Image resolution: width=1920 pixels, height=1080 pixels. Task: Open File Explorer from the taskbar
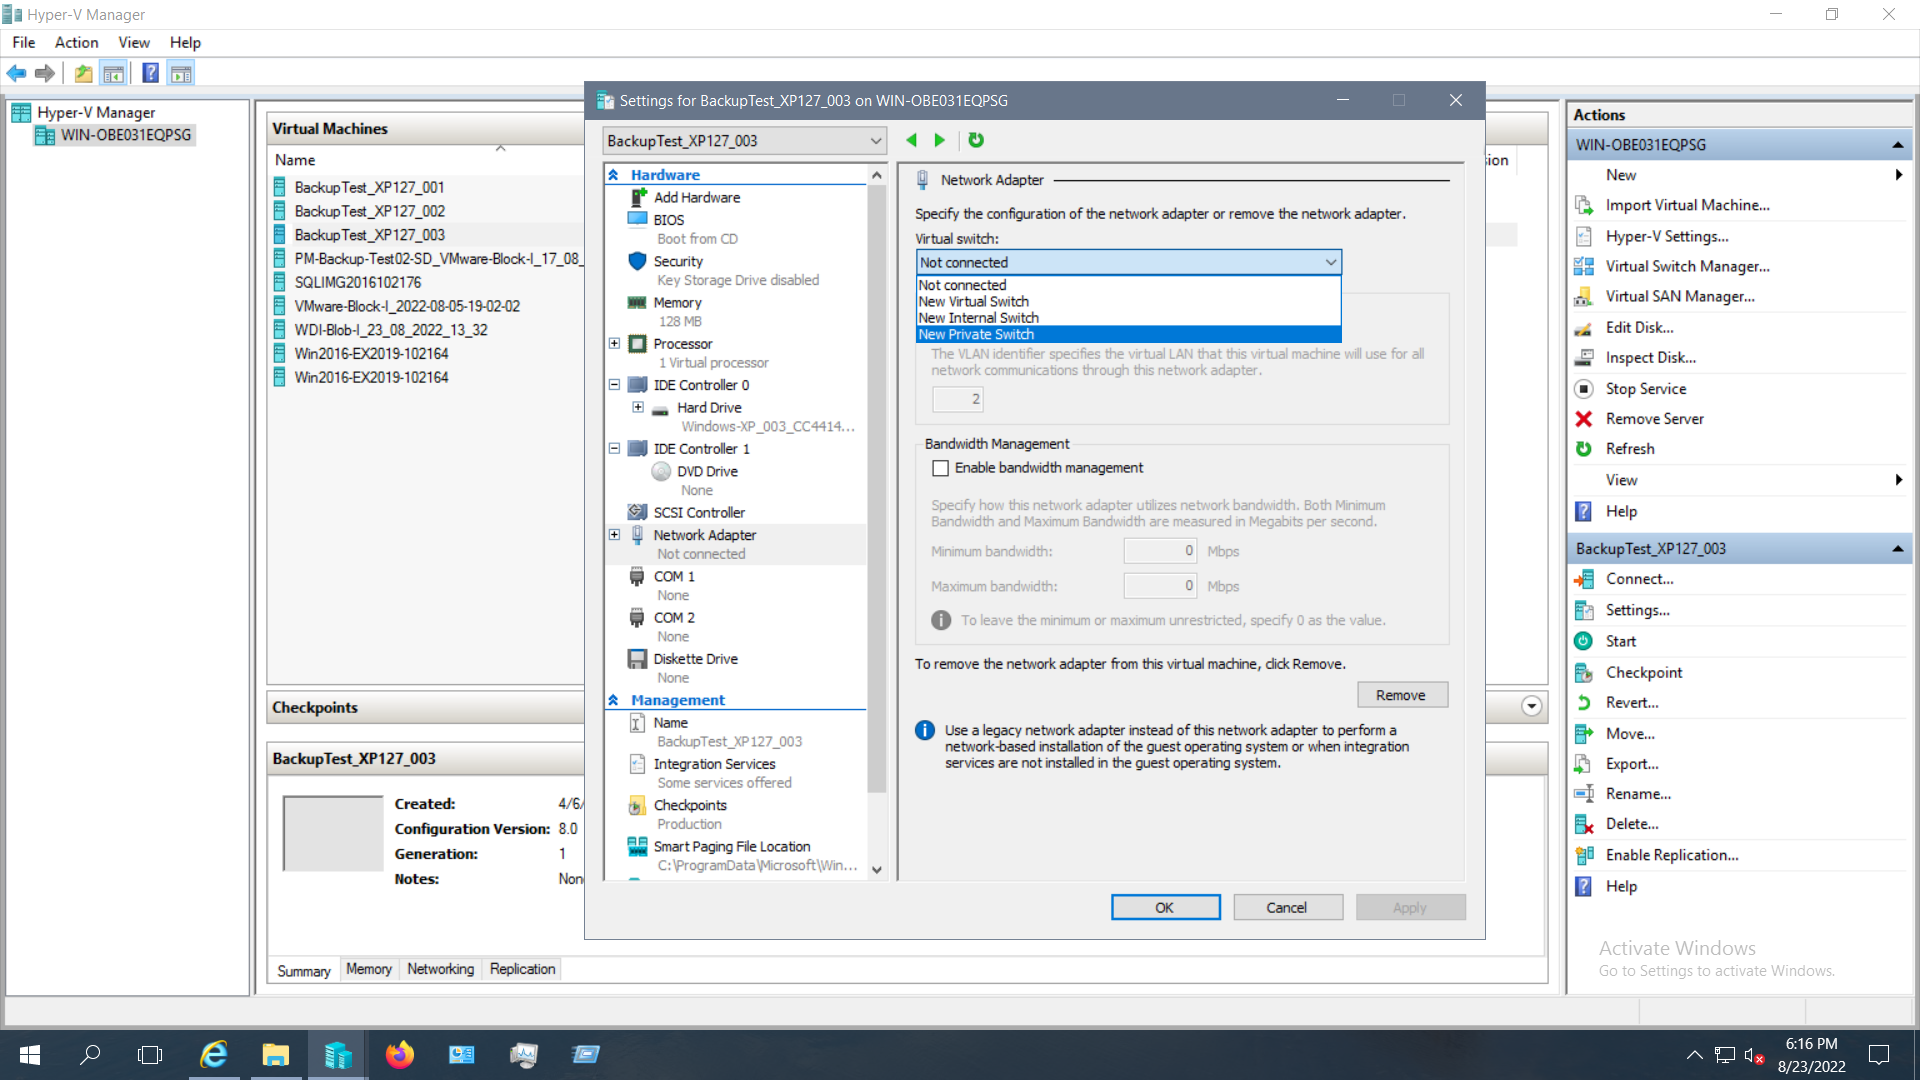click(276, 1054)
